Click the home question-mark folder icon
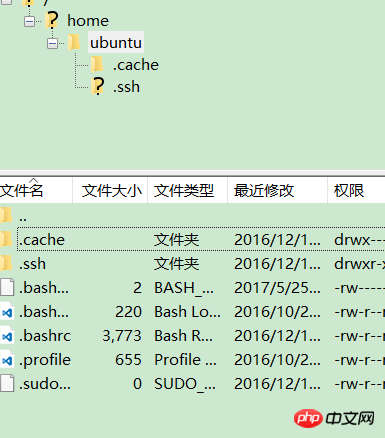This screenshot has width=385, height=438. [52, 20]
